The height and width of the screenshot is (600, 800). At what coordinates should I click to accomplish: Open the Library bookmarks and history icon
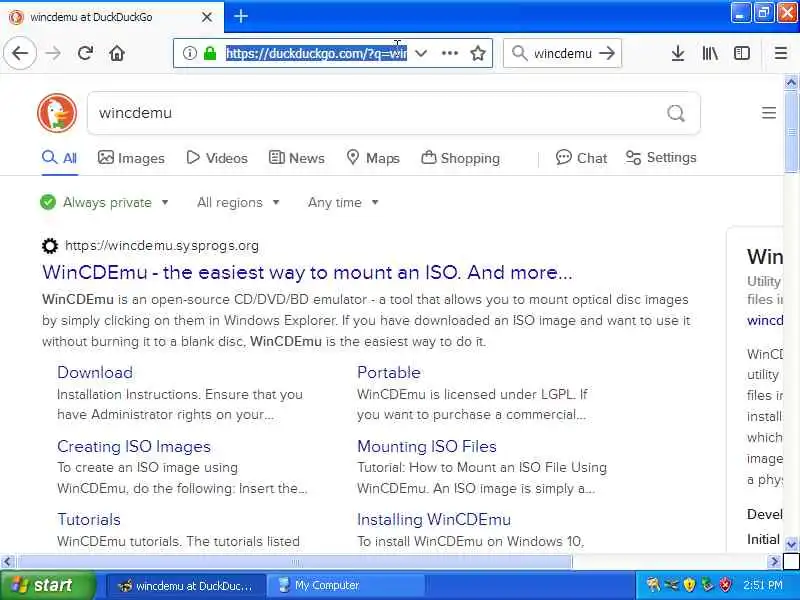[710, 53]
